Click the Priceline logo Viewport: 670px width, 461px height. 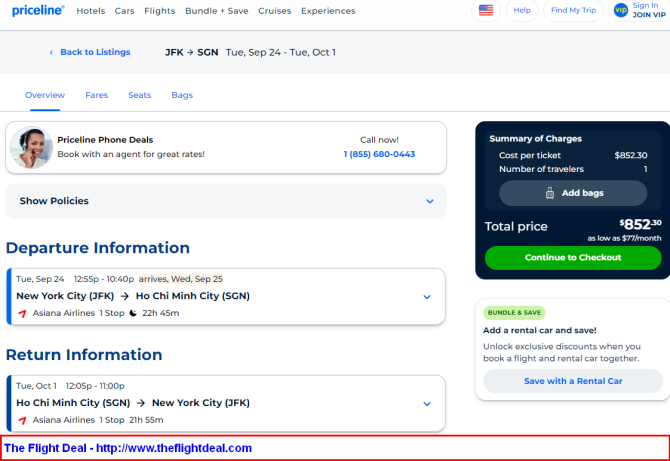pos(38,10)
